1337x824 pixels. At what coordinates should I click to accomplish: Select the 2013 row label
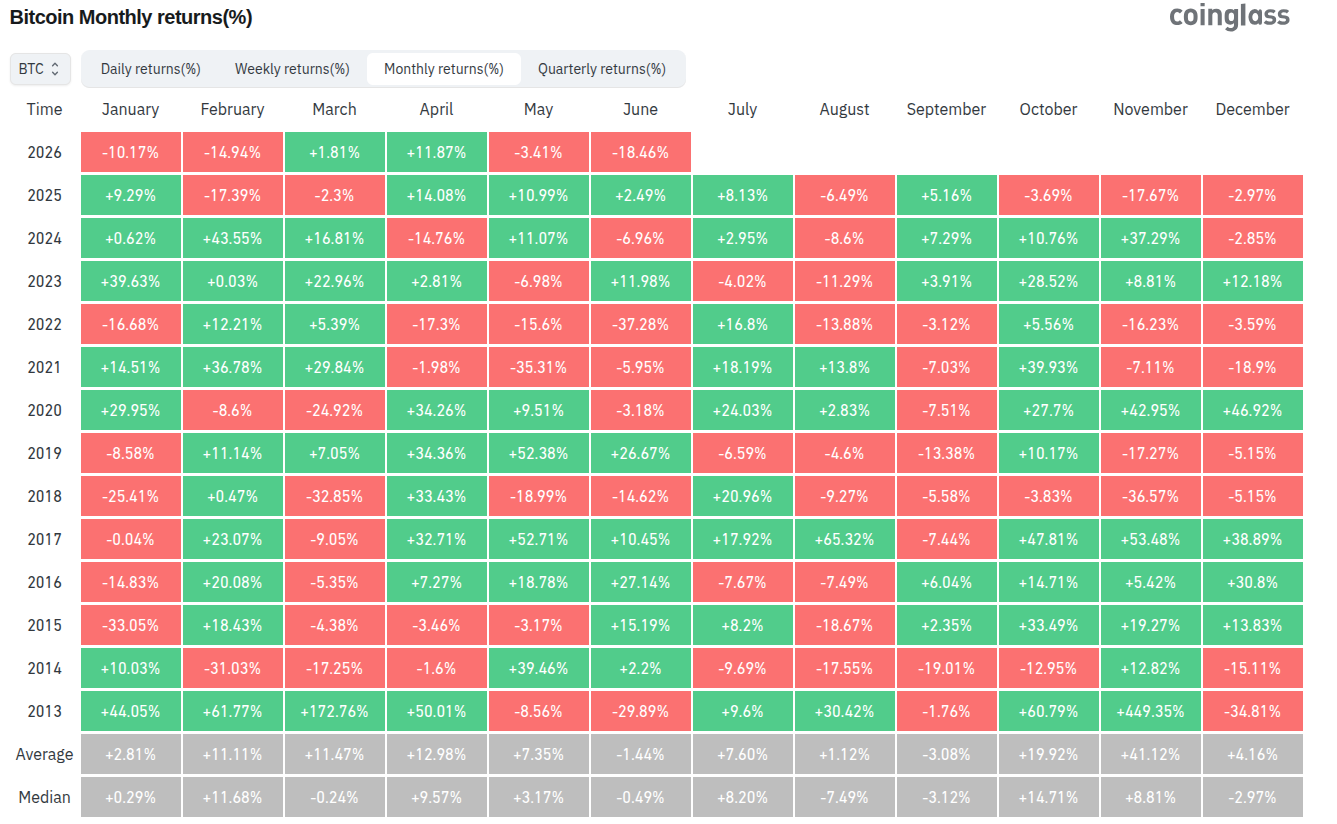click(x=44, y=711)
